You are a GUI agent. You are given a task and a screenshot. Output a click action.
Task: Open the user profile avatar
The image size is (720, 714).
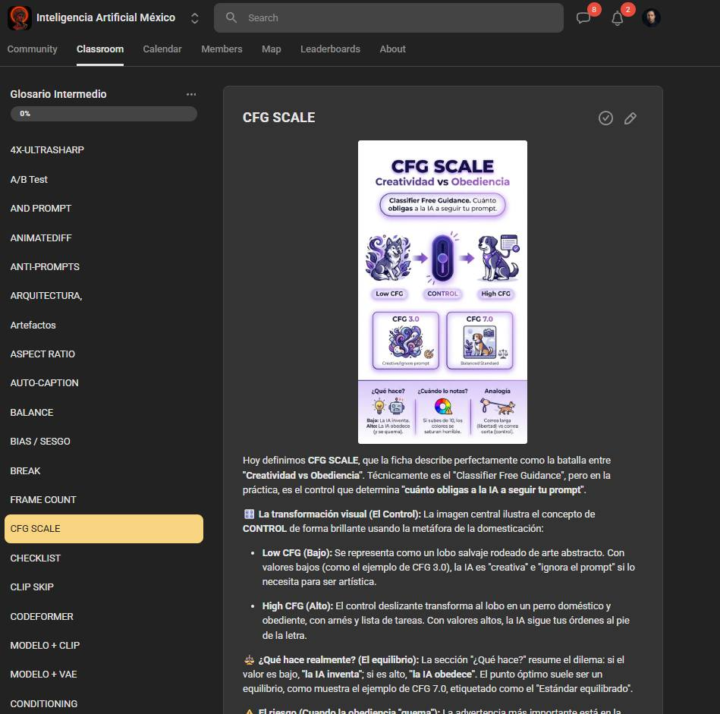(x=651, y=18)
